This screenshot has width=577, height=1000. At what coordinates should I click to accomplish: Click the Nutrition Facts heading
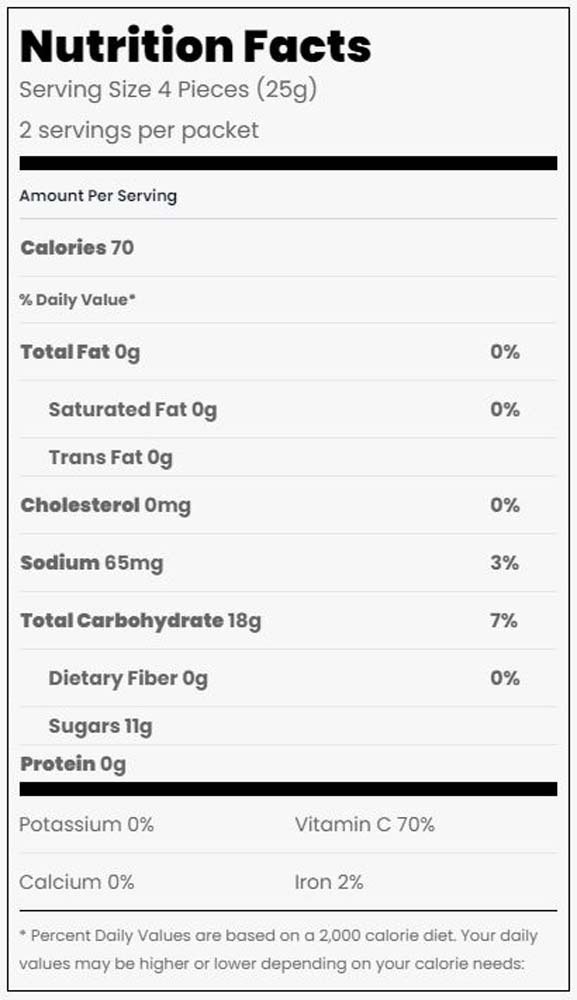[x=195, y=46]
